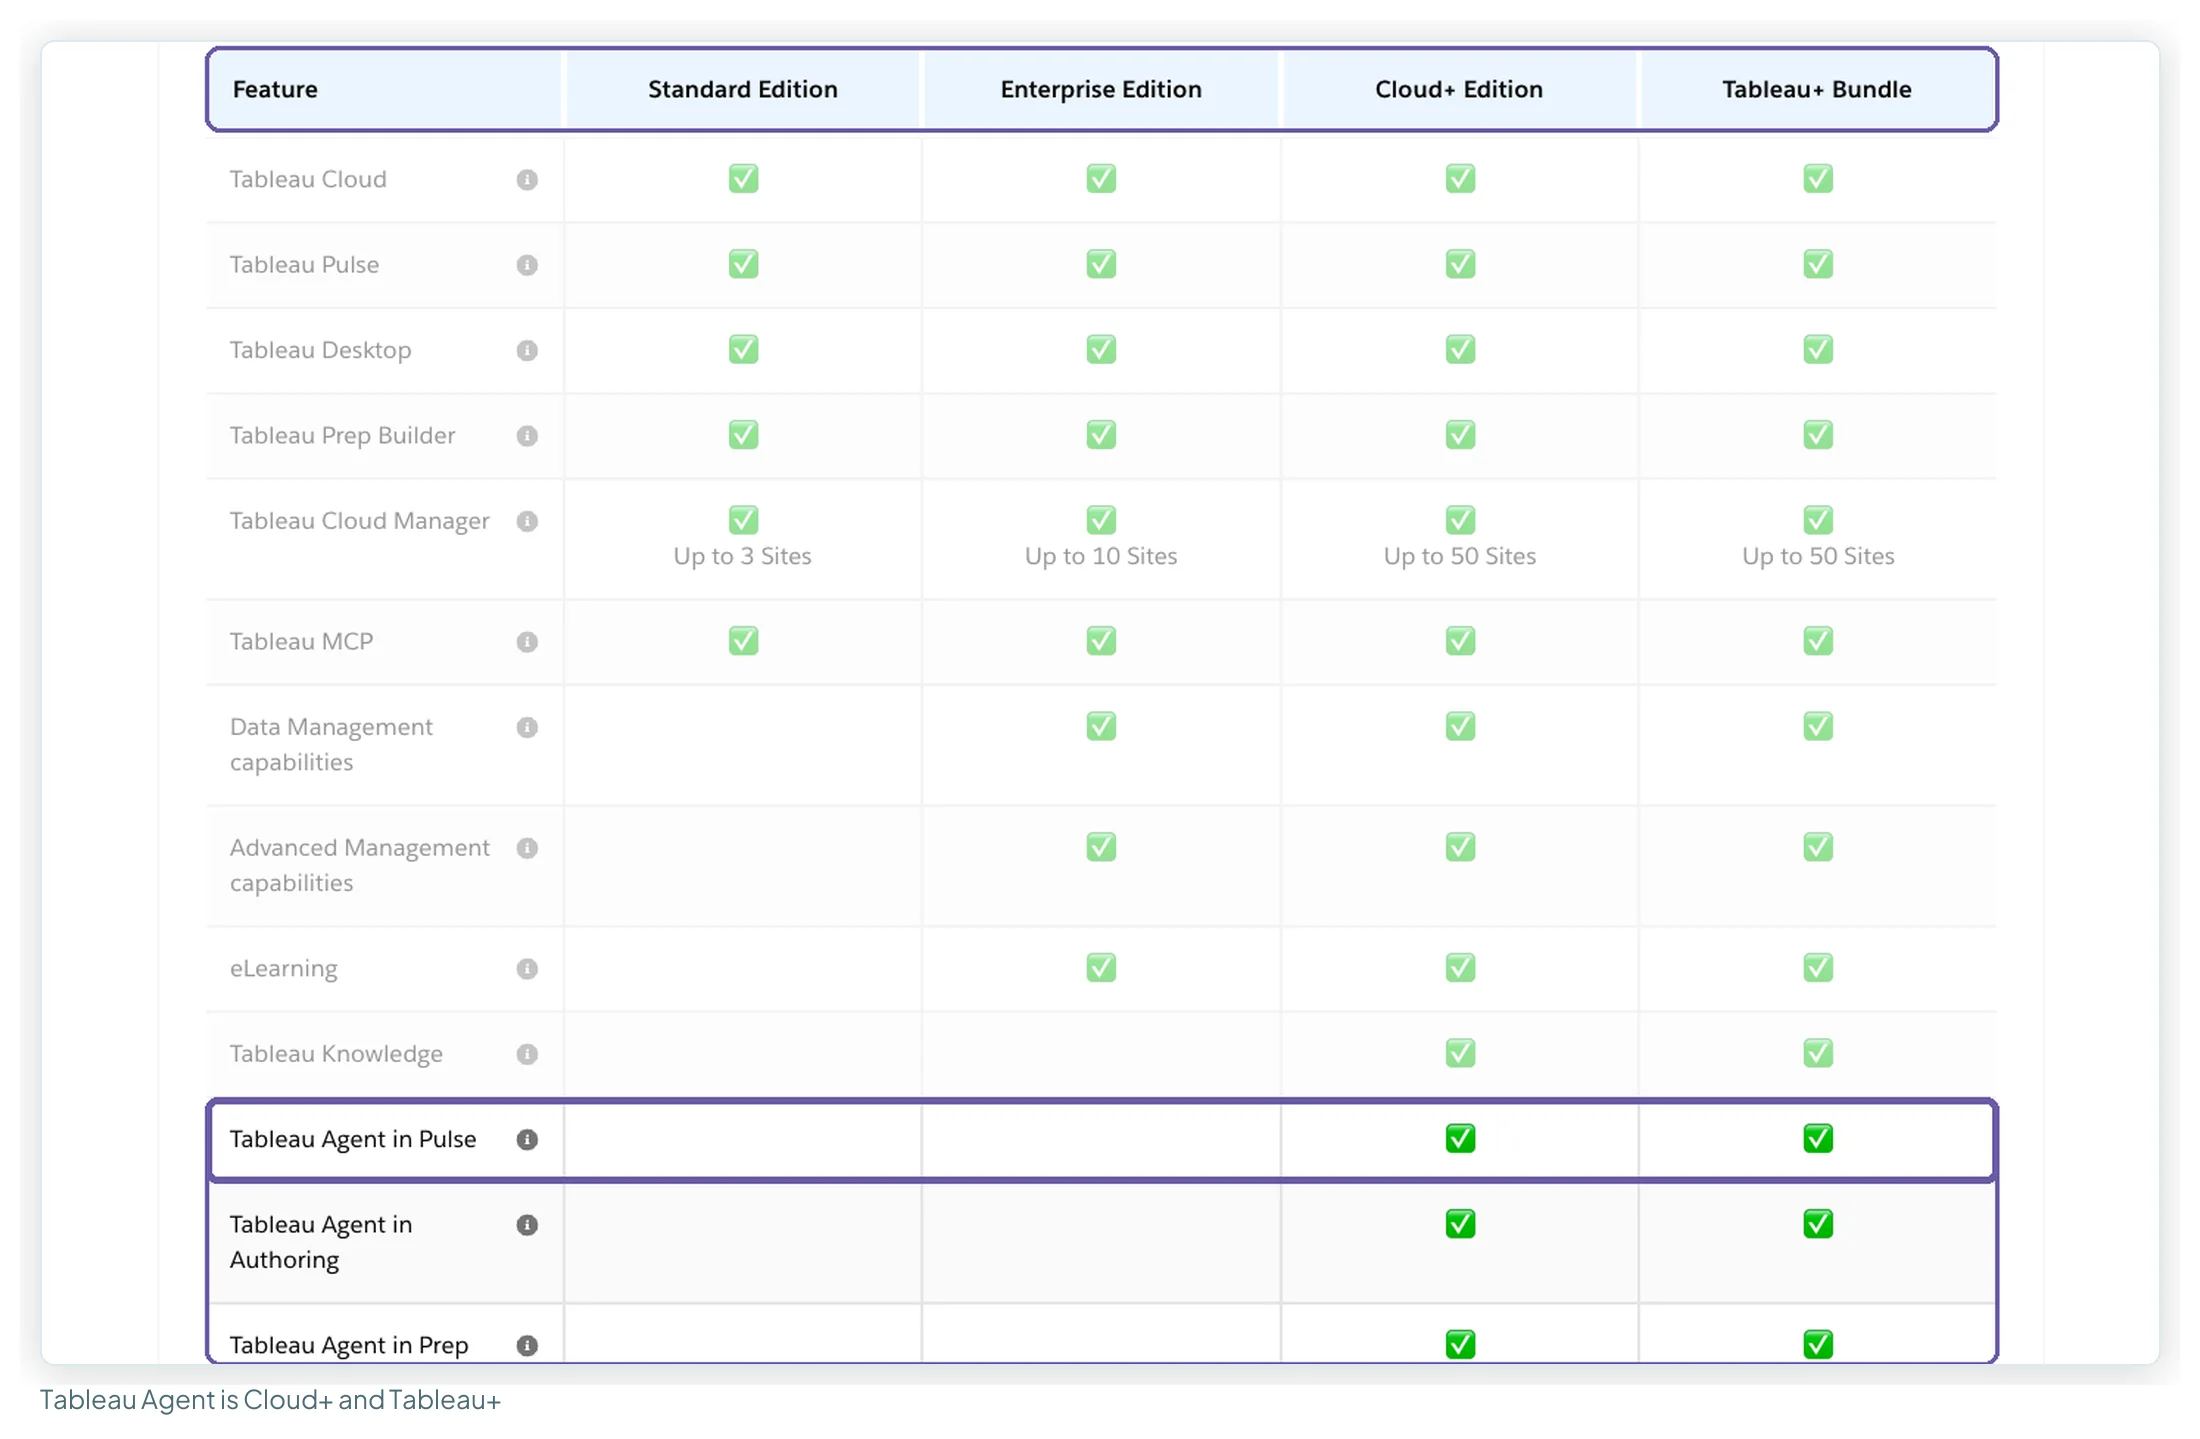
Task: Click the 'Advanced Management capabilities' label
Action: [x=360, y=866]
